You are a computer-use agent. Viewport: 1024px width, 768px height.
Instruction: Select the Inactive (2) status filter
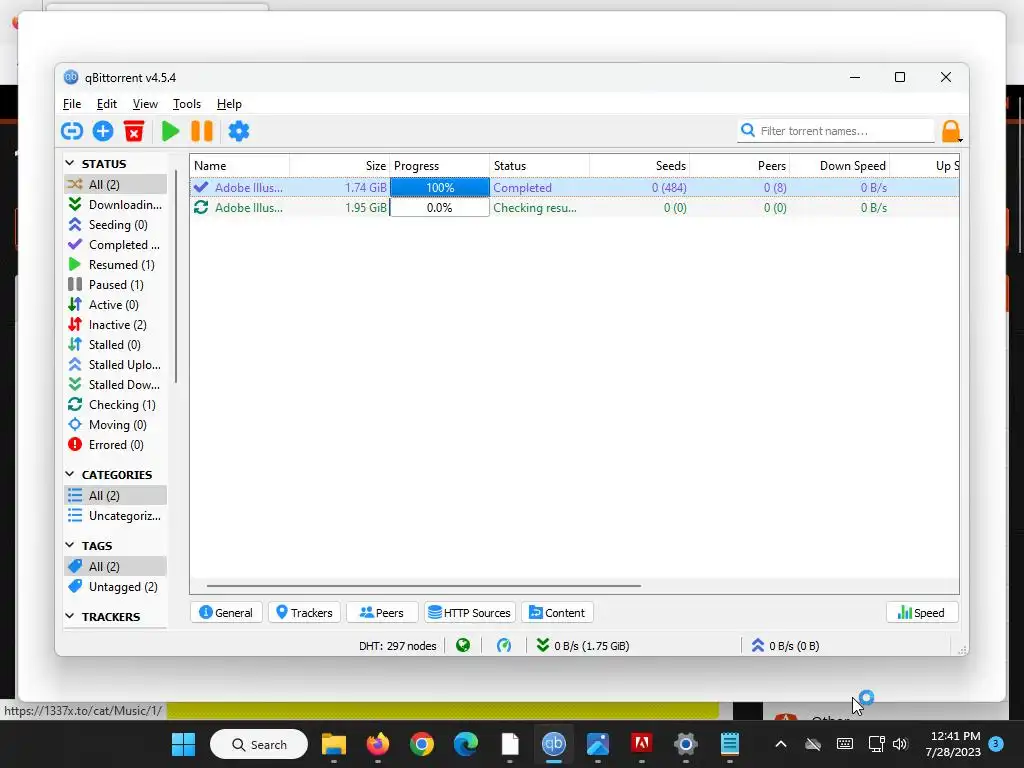coord(116,325)
